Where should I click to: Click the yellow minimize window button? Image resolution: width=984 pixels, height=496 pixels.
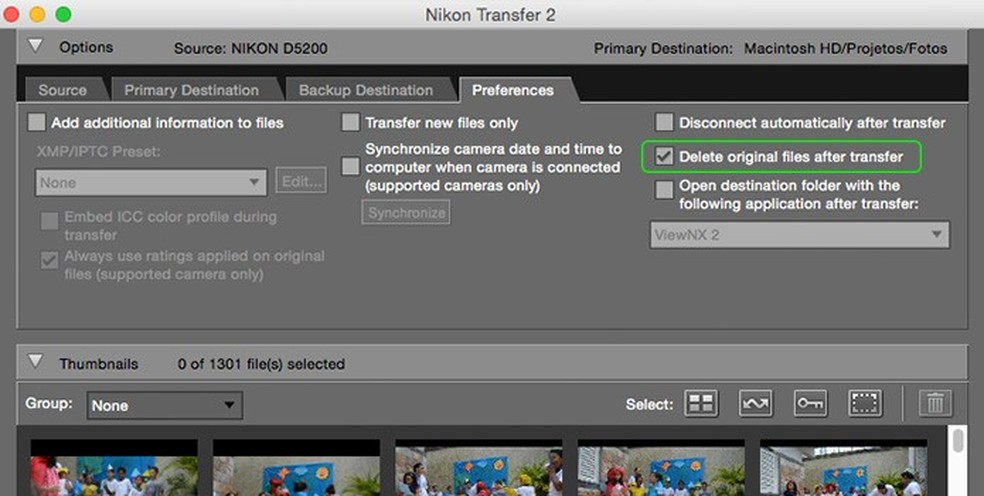click(37, 14)
